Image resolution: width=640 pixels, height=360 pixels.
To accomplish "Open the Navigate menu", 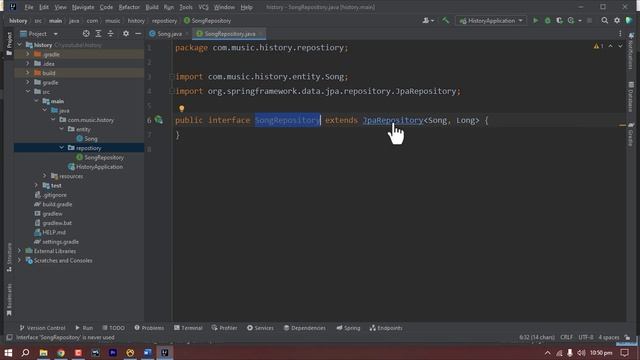I will click(83, 7).
